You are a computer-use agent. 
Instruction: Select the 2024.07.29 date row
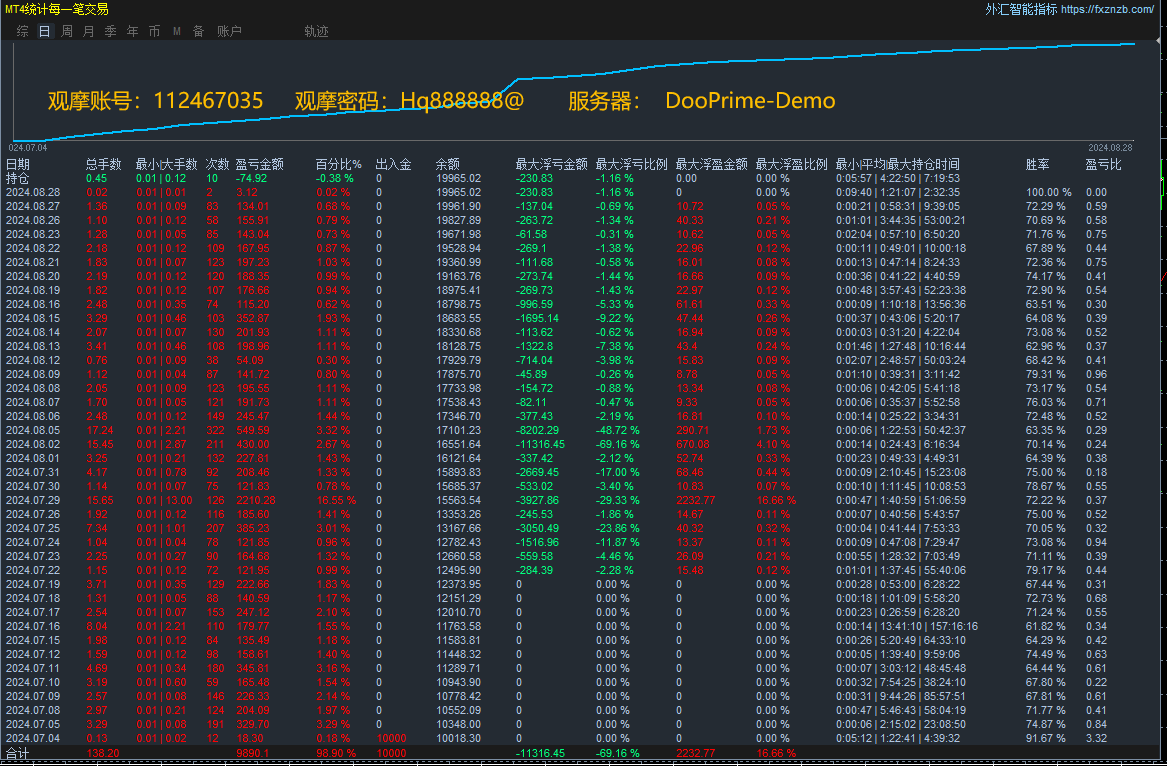tap(33, 500)
